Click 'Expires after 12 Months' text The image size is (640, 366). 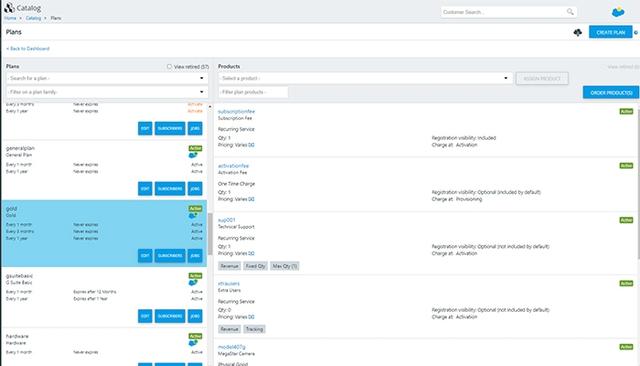click(95, 292)
